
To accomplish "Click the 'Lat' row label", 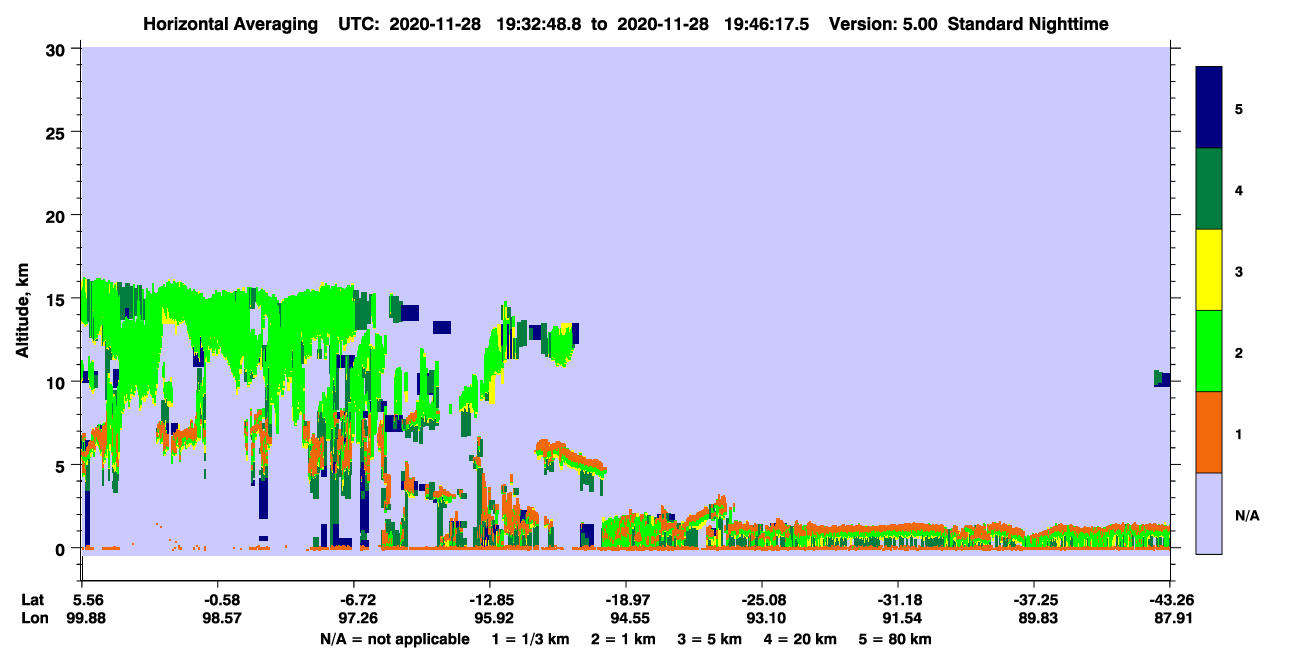I will pyautogui.click(x=33, y=600).
